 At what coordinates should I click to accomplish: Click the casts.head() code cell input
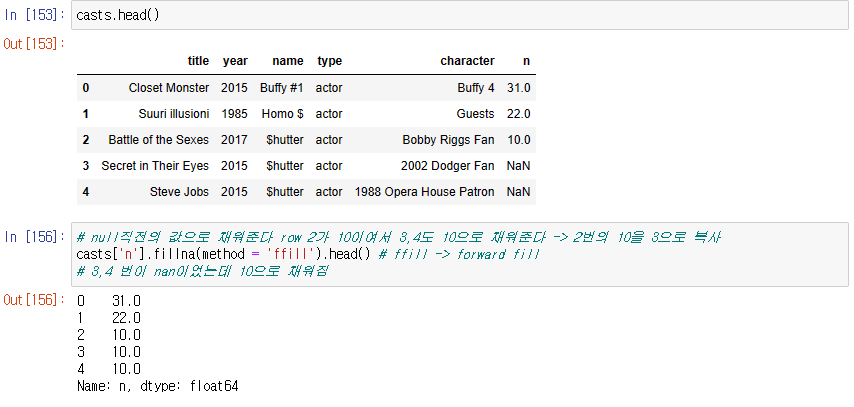[460, 15]
